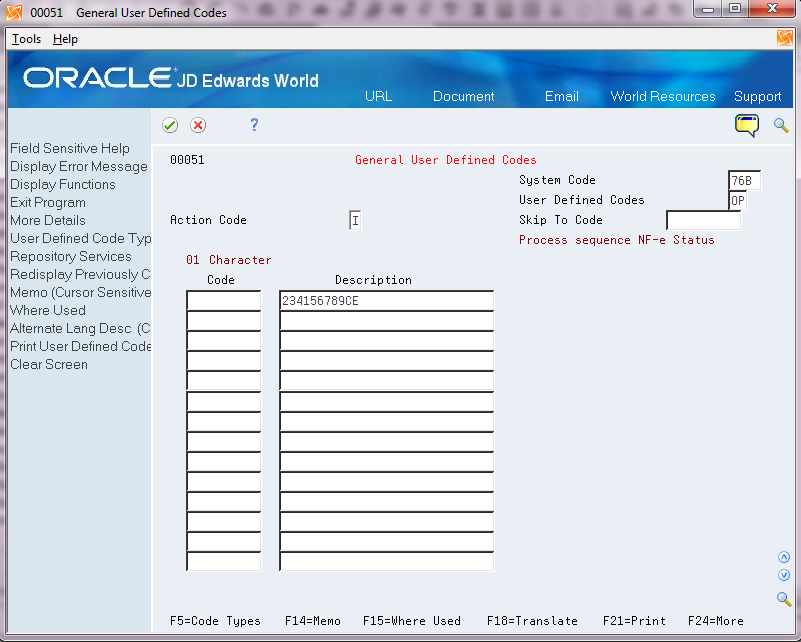The image size is (801, 642).
Task: Click the Action Code input field
Action: pos(356,221)
